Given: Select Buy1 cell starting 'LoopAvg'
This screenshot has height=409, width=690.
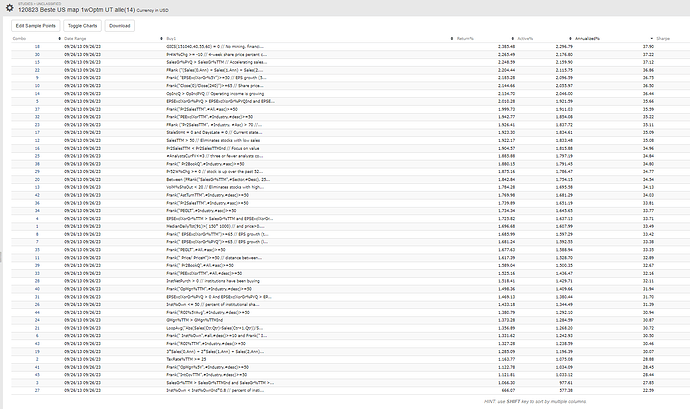Looking at the screenshot, I should (215, 328).
